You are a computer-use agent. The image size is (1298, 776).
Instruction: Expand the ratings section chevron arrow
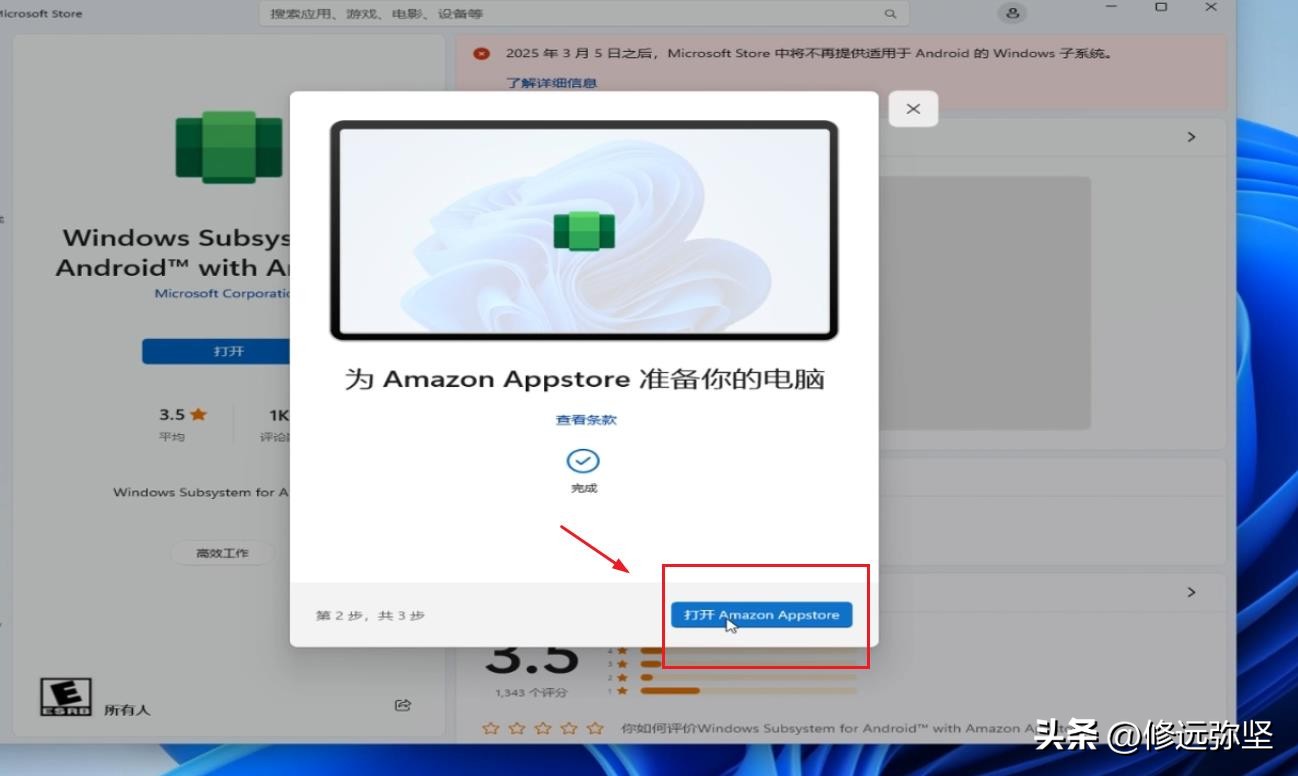(1191, 592)
